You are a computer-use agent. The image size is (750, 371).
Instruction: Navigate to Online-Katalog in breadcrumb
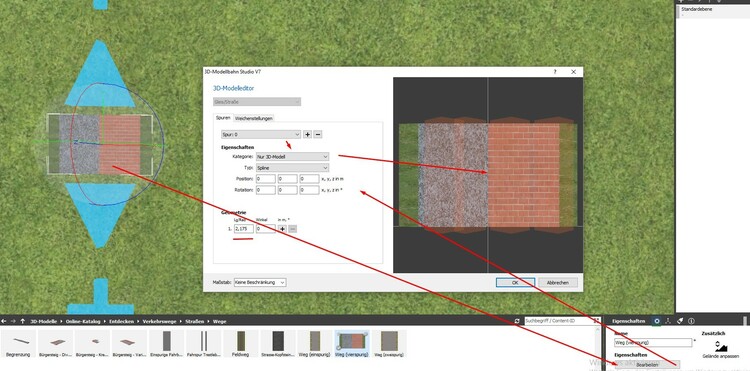coord(83,321)
